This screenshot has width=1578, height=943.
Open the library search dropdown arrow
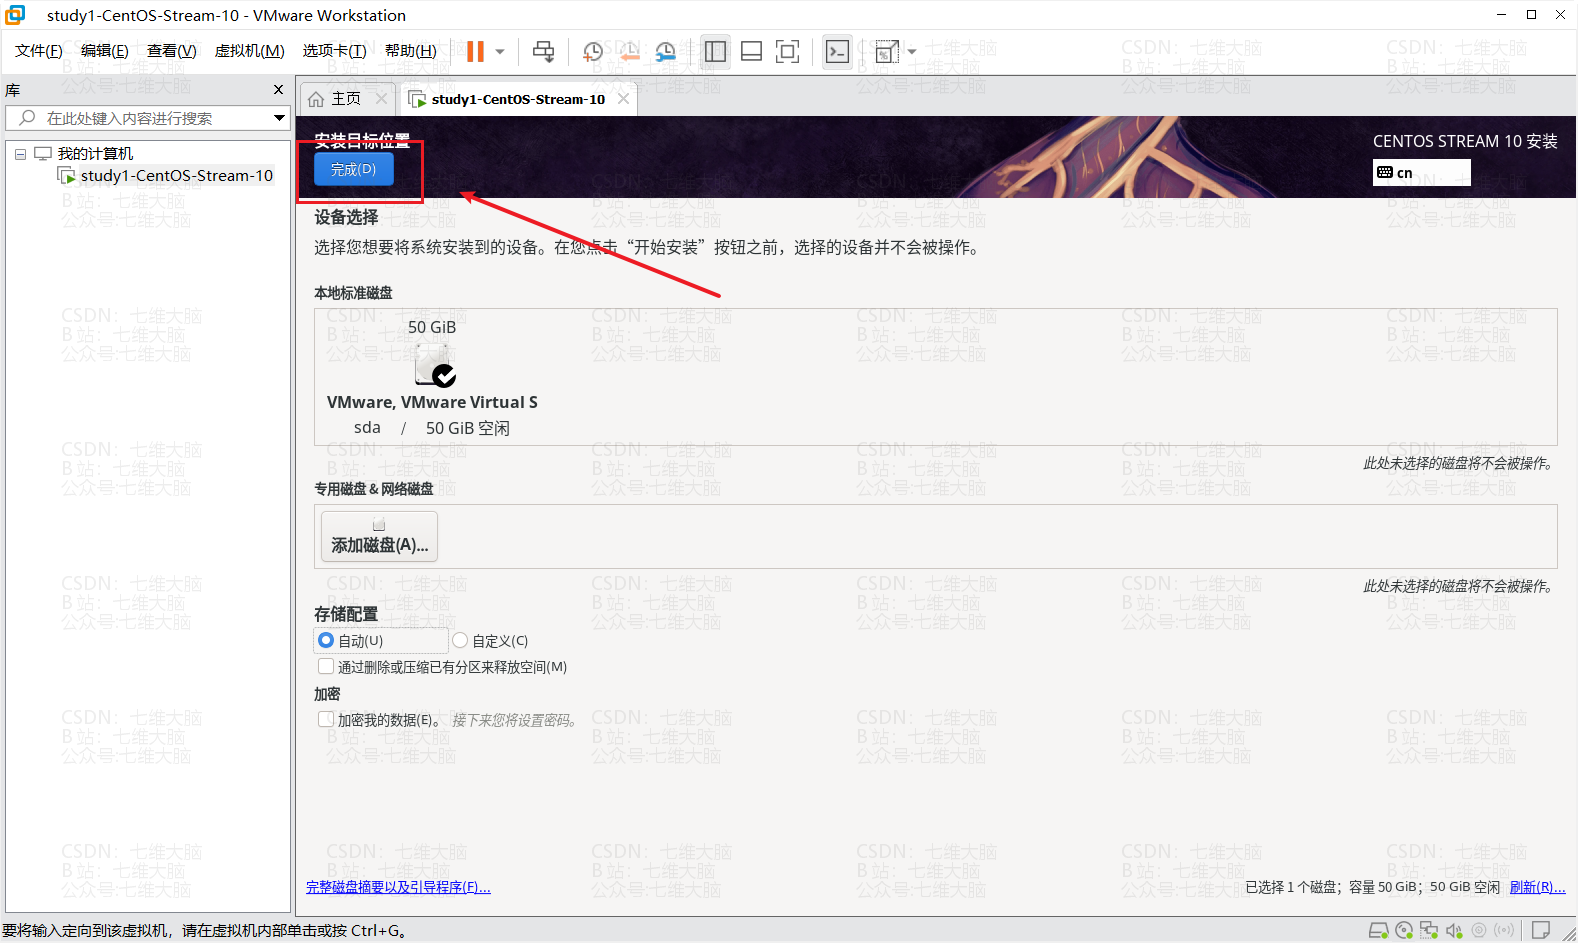tap(279, 118)
